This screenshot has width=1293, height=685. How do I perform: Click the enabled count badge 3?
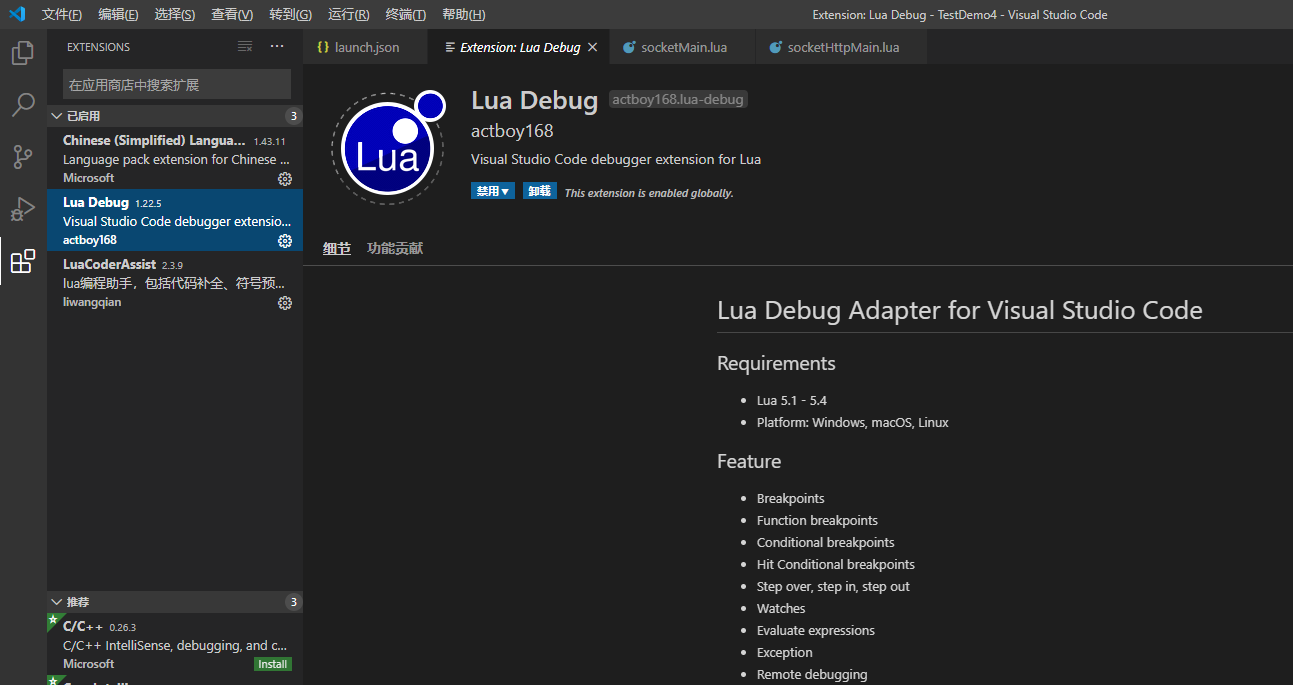click(x=293, y=116)
